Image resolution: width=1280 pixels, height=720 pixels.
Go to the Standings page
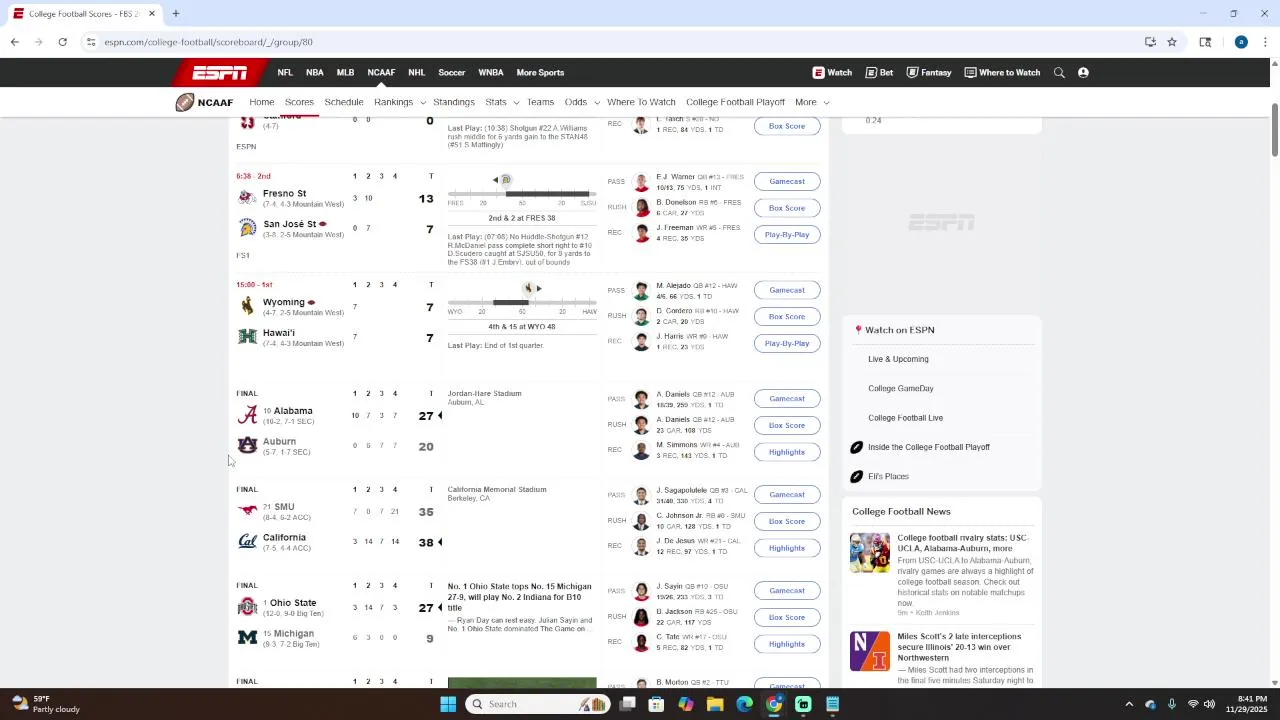pyautogui.click(x=454, y=102)
